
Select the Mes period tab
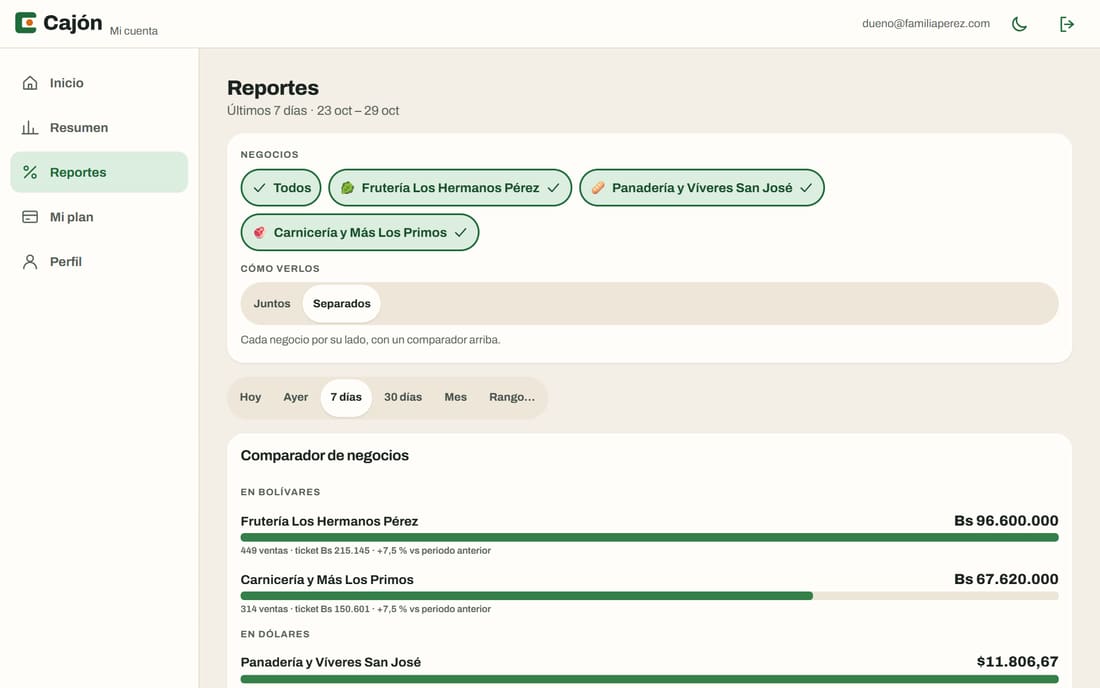pyautogui.click(x=455, y=397)
